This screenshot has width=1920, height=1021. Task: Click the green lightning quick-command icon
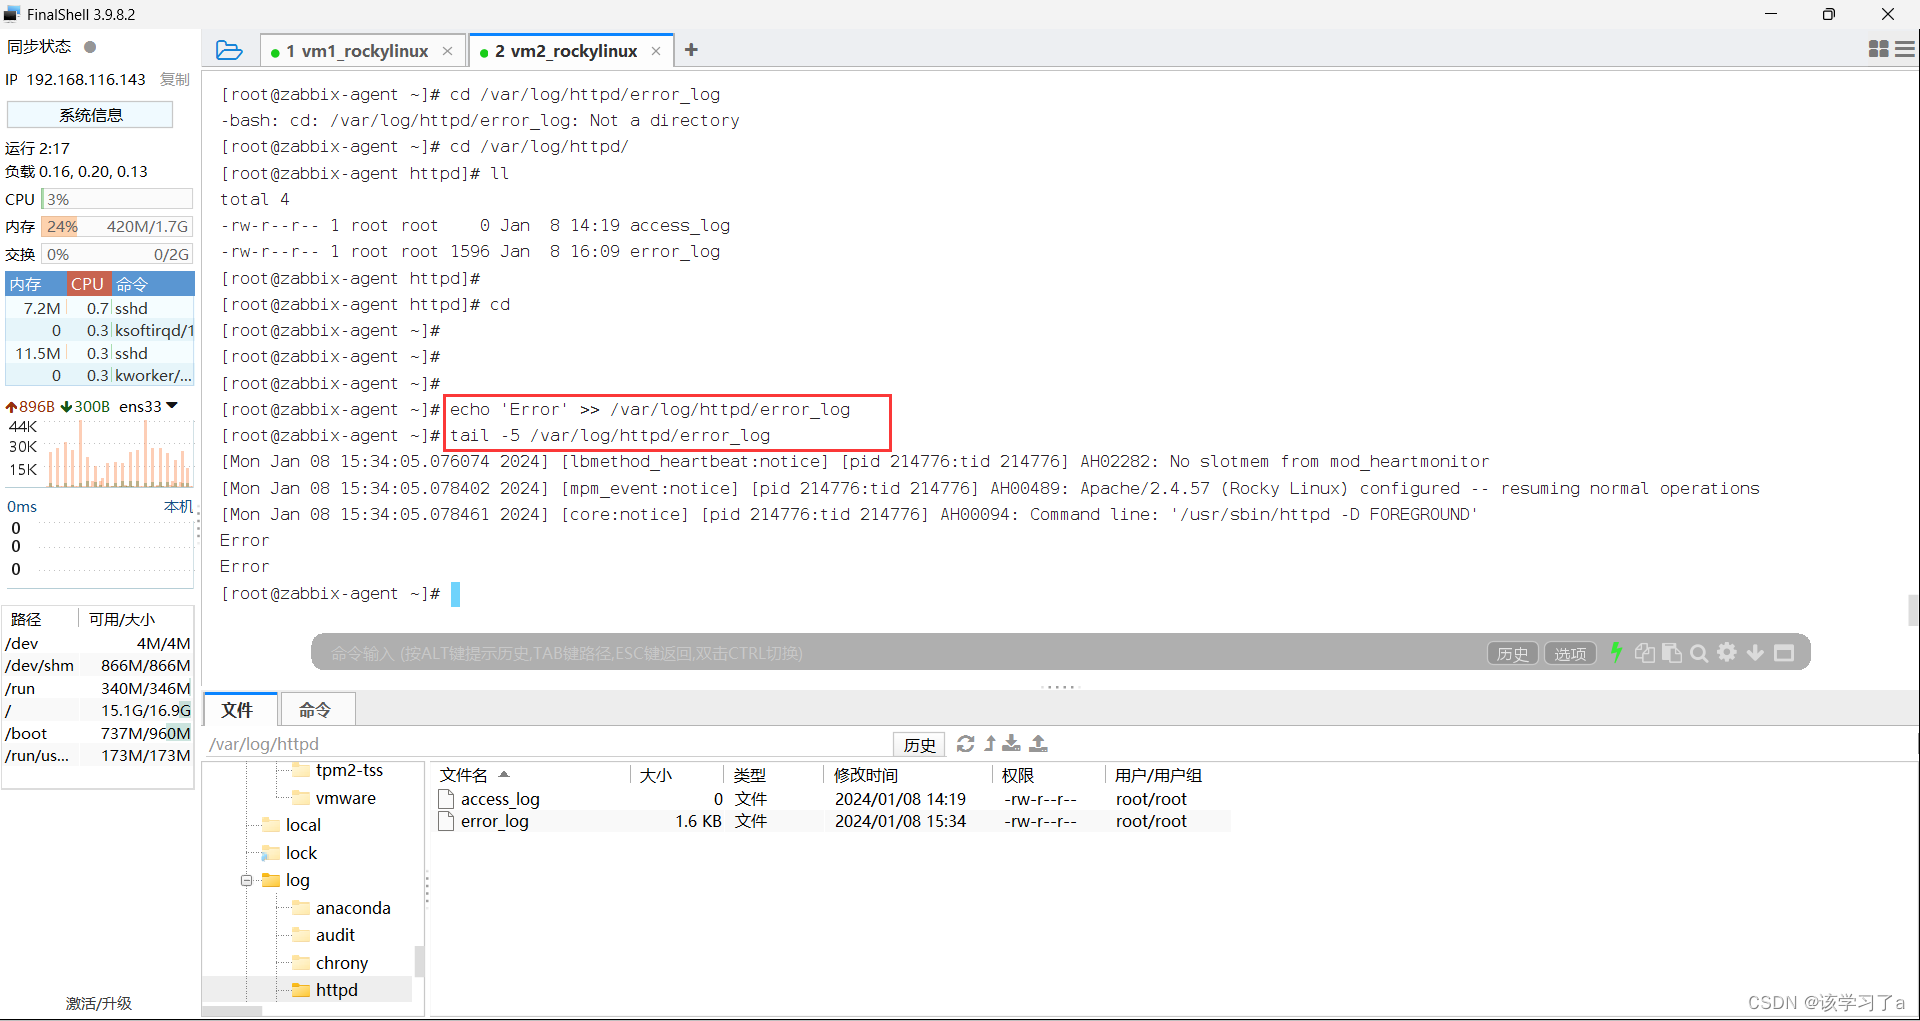[x=1616, y=653]
